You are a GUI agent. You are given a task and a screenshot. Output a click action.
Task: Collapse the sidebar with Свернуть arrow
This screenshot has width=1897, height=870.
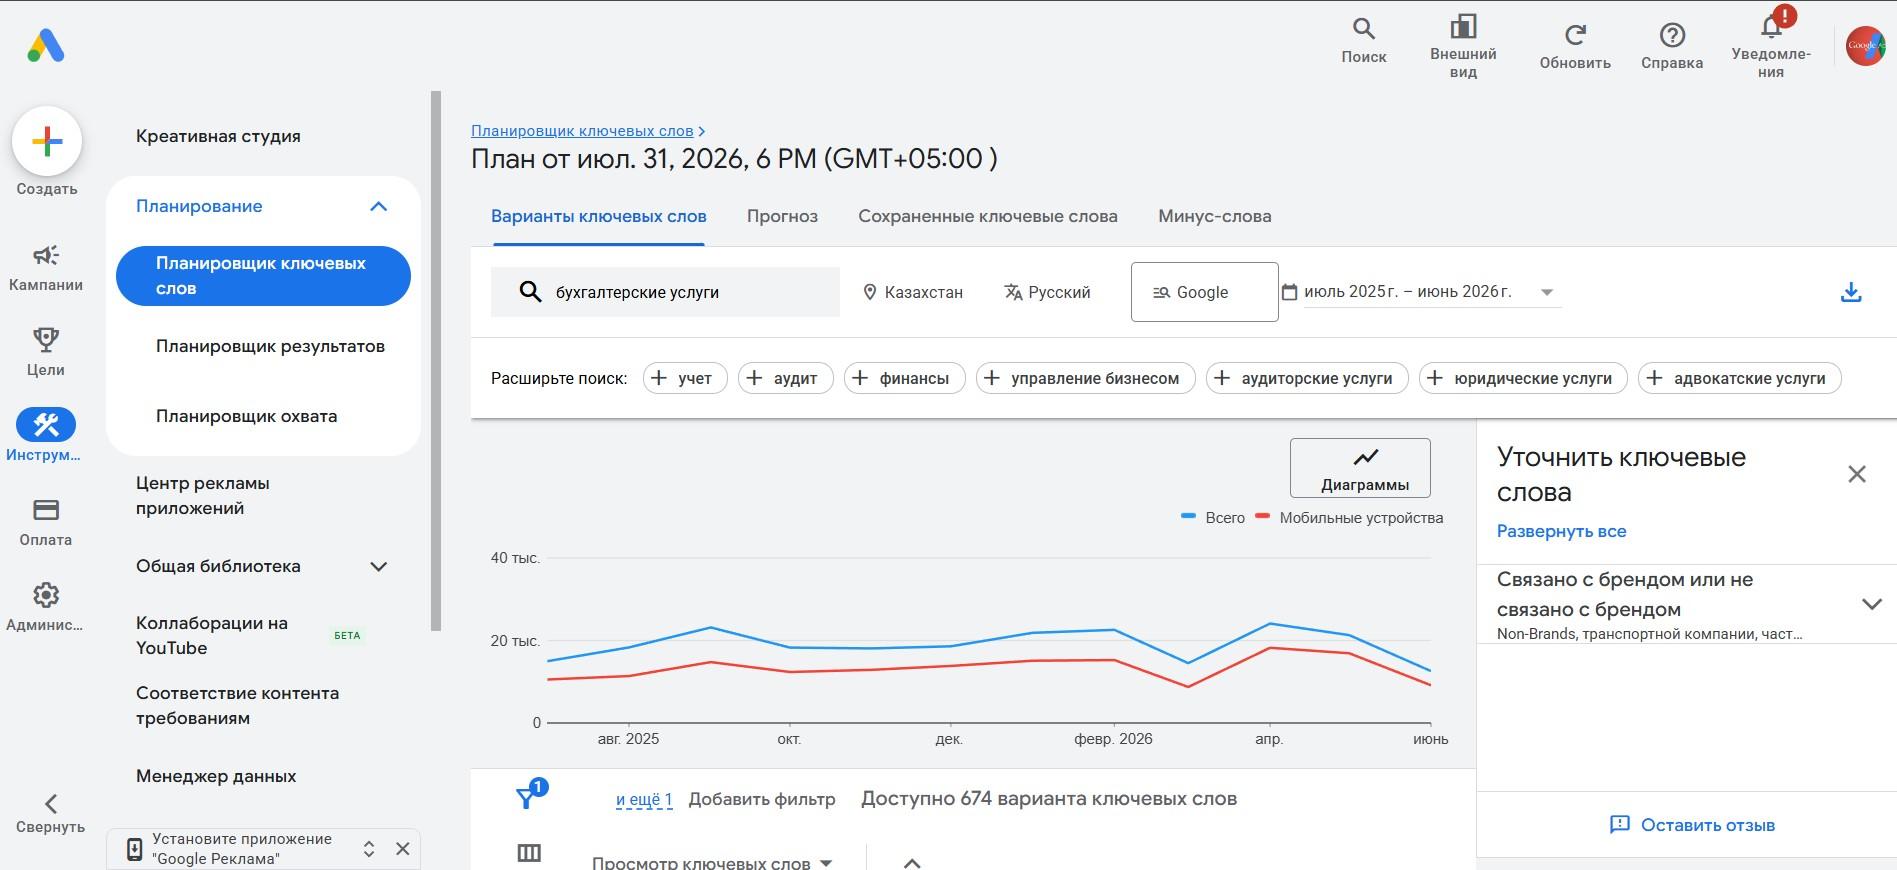[50, 813]
